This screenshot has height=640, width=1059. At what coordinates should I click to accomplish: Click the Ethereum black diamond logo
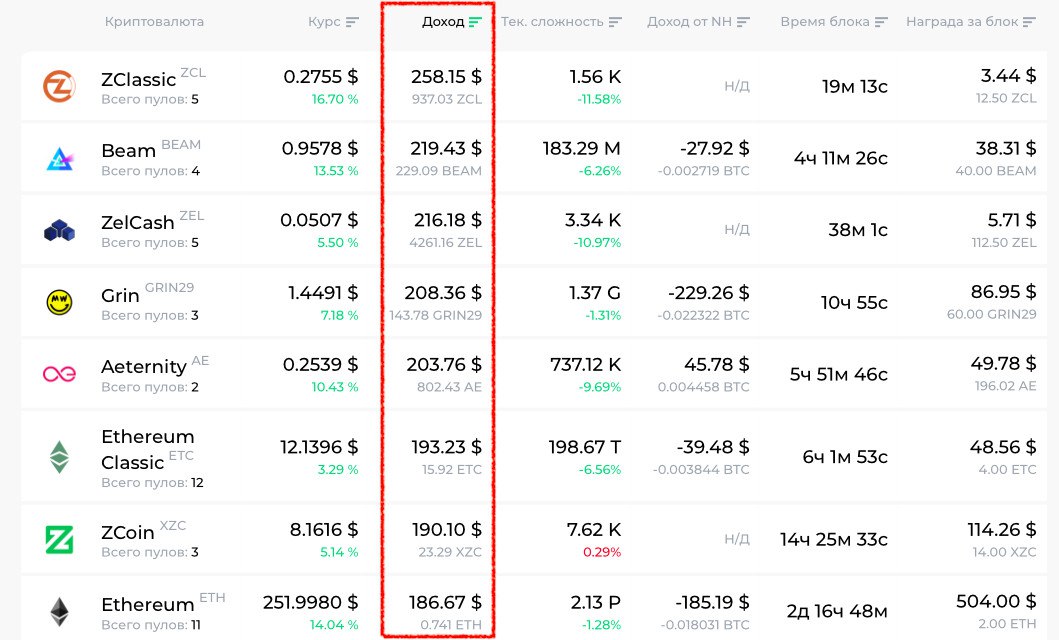point(59,612)
